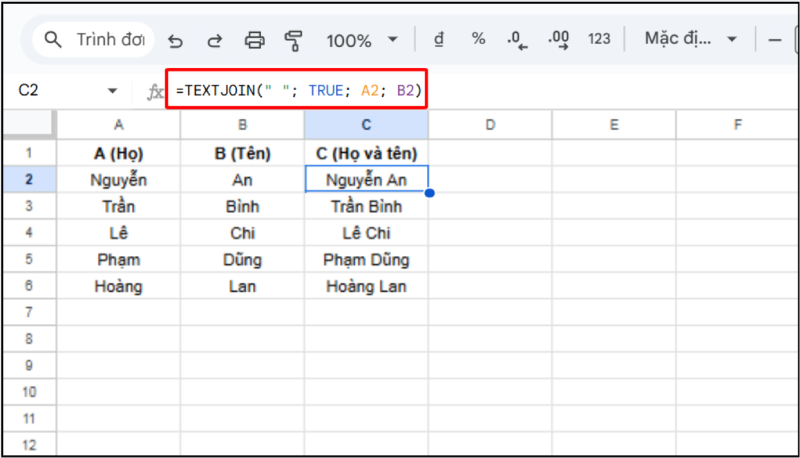Click cell 'An' in column B
This screenshot has height=458, width=800.
click(242, 180)
